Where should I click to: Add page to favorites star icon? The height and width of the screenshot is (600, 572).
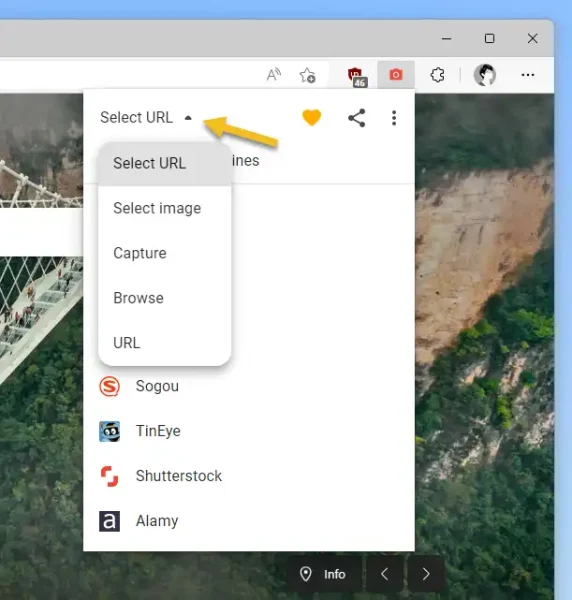(307, 75)
